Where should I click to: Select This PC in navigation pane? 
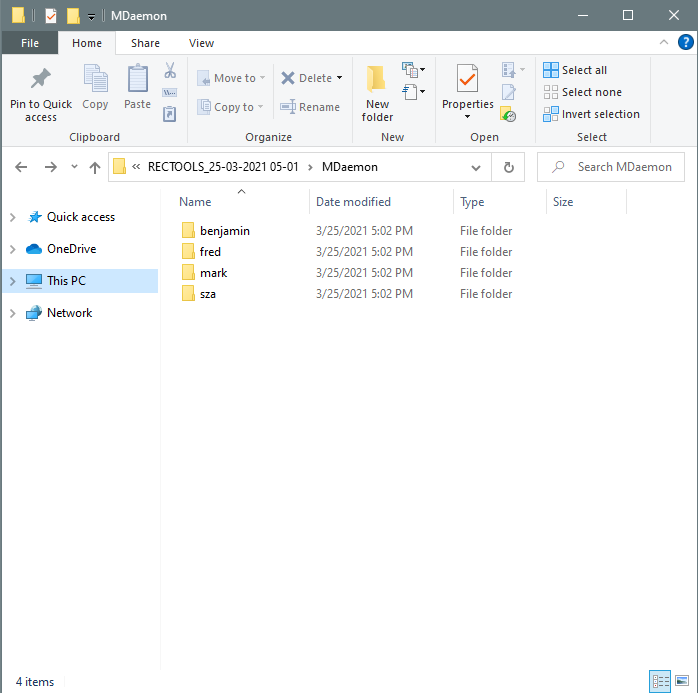click(66, 281)
